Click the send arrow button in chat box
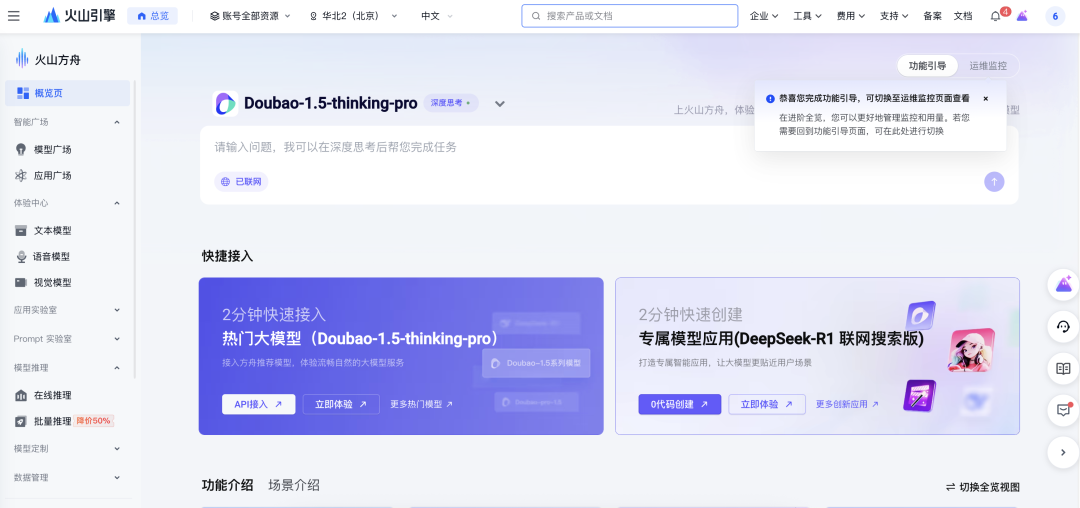Screen dimensions: 1080x508 pyautogui.click(x=994, y=182)
